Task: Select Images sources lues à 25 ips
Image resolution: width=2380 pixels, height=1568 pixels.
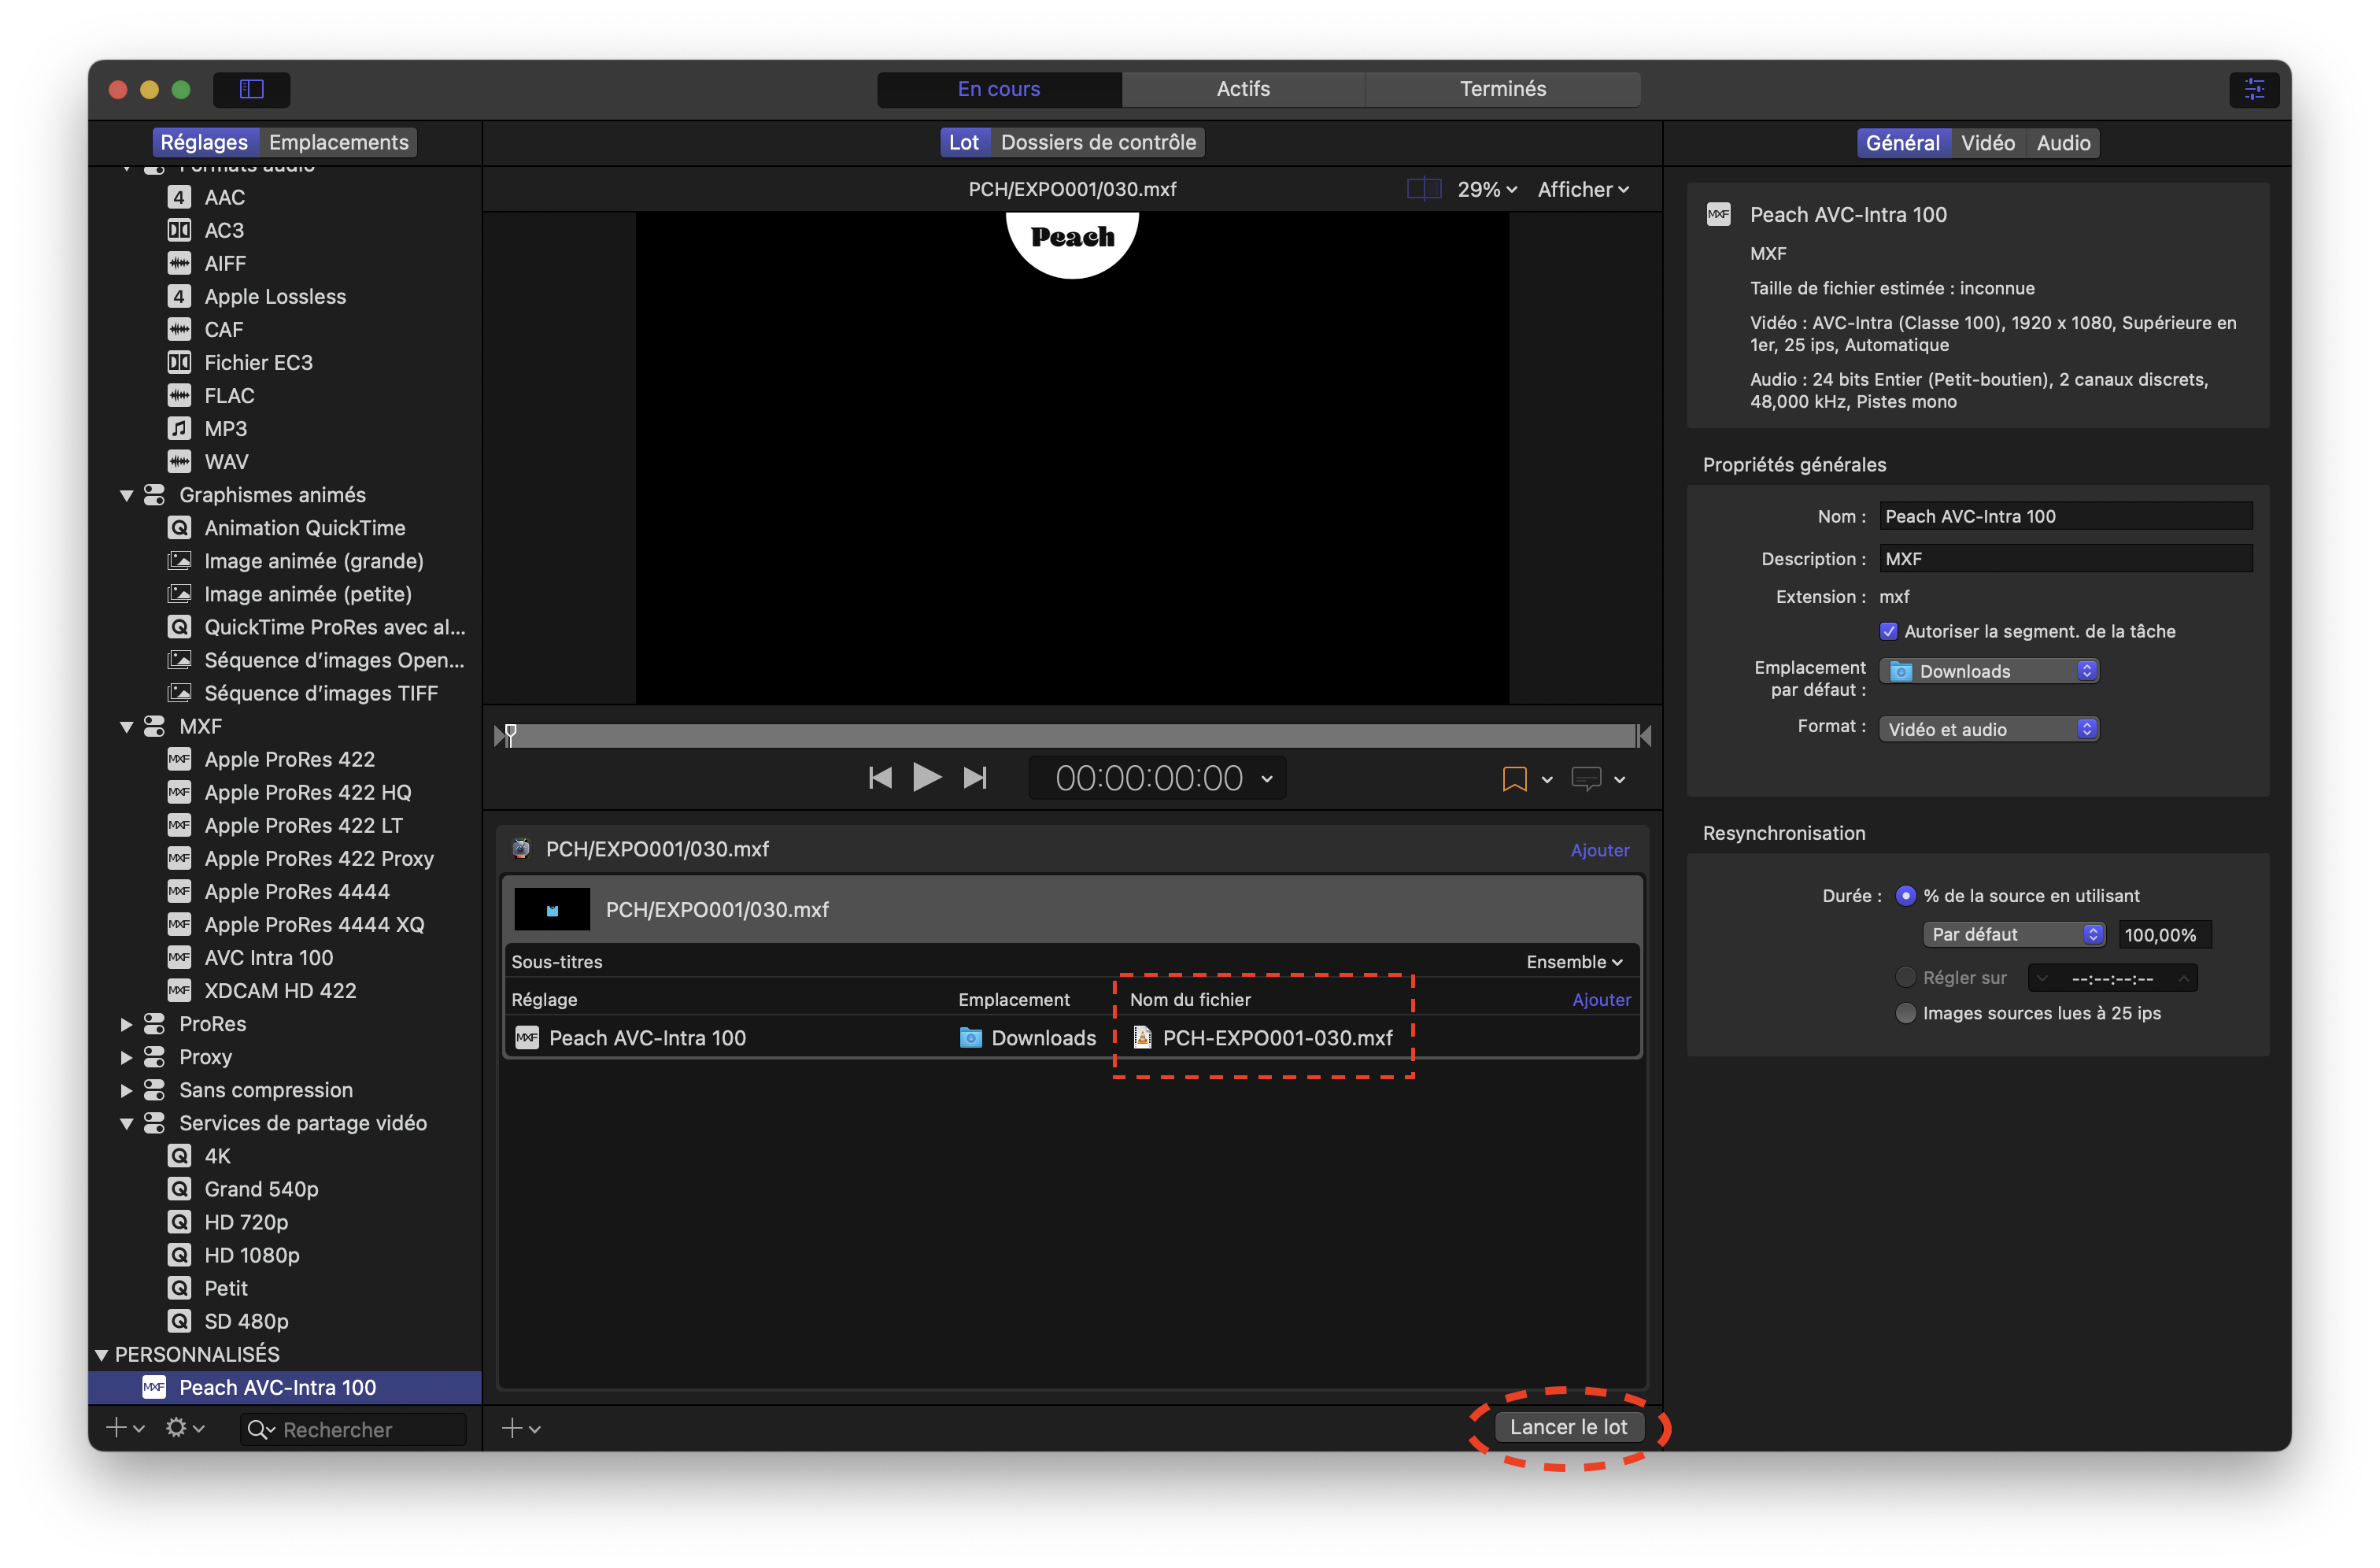Action: [x=1906, y=1013]
